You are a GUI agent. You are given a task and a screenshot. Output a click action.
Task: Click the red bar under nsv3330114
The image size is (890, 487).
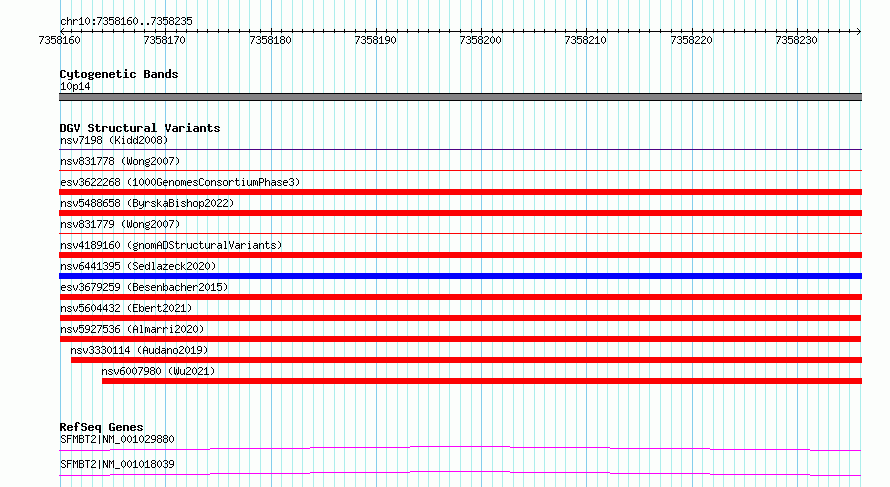tap(466, 360)
